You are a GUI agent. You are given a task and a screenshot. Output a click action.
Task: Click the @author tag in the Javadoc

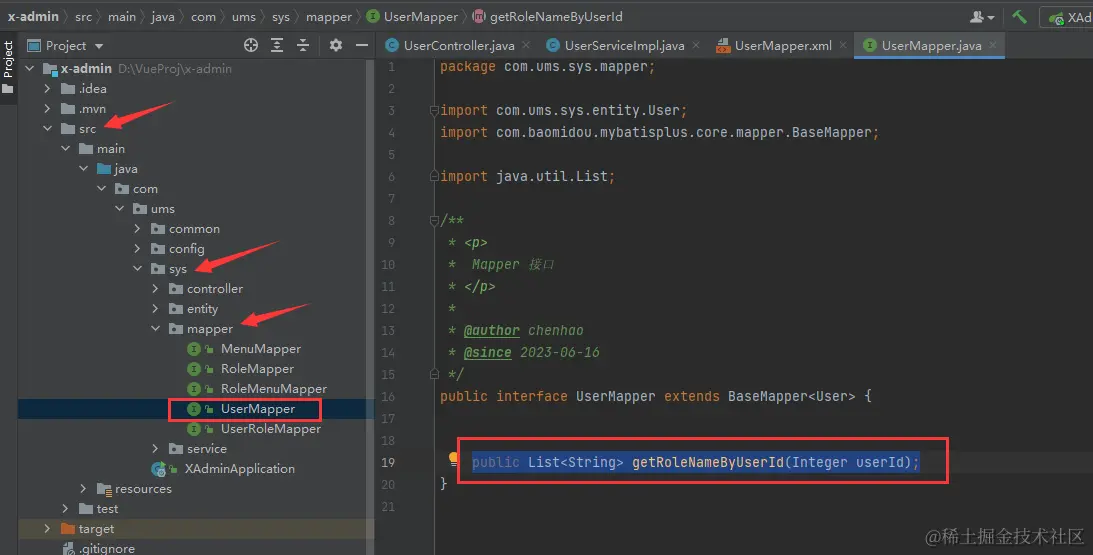(491, 330)
